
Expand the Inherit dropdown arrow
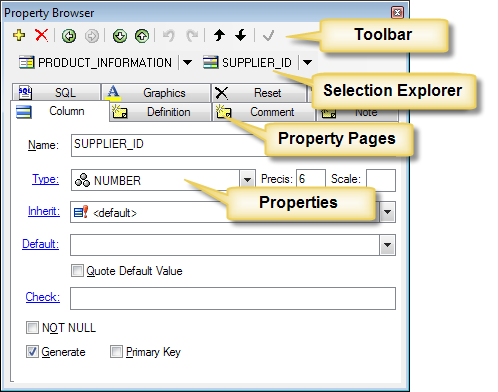point(387,212)
